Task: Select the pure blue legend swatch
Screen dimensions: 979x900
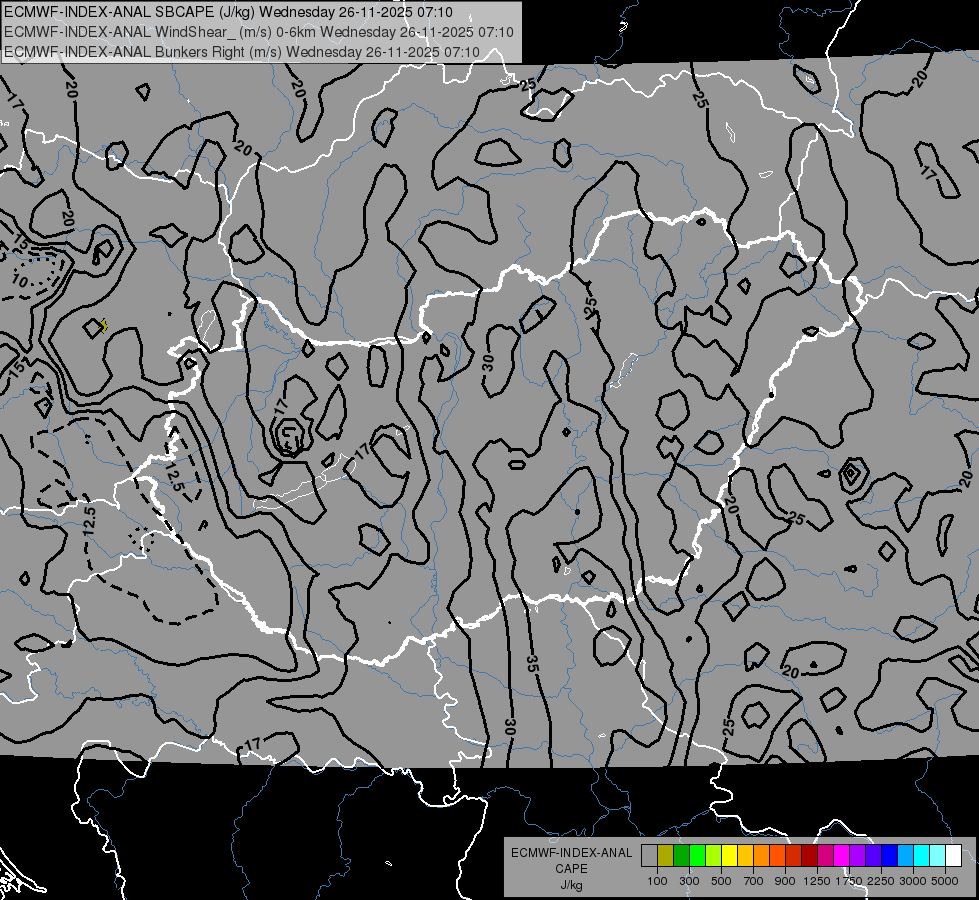Action: point(890,855)
